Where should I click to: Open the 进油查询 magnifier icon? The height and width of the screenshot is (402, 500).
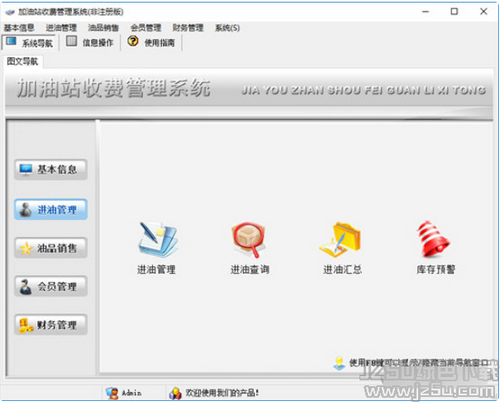249,240
